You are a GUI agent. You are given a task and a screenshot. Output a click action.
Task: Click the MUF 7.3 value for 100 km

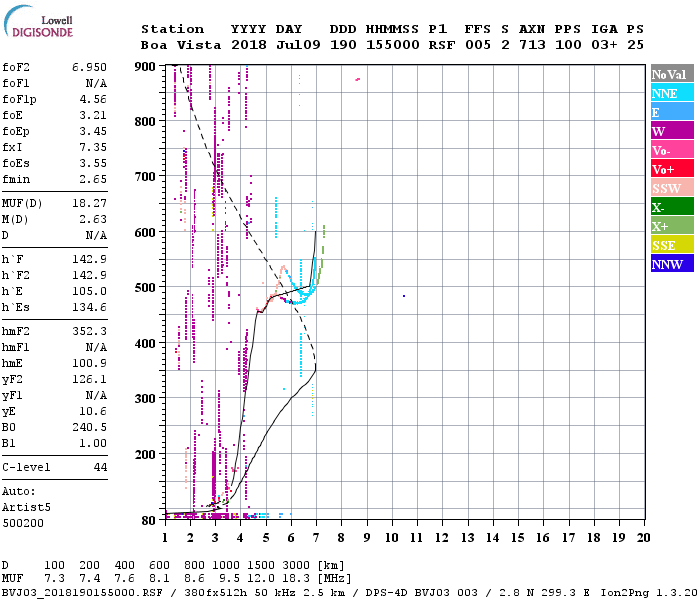pyautogui.click(x=54, y=578)
